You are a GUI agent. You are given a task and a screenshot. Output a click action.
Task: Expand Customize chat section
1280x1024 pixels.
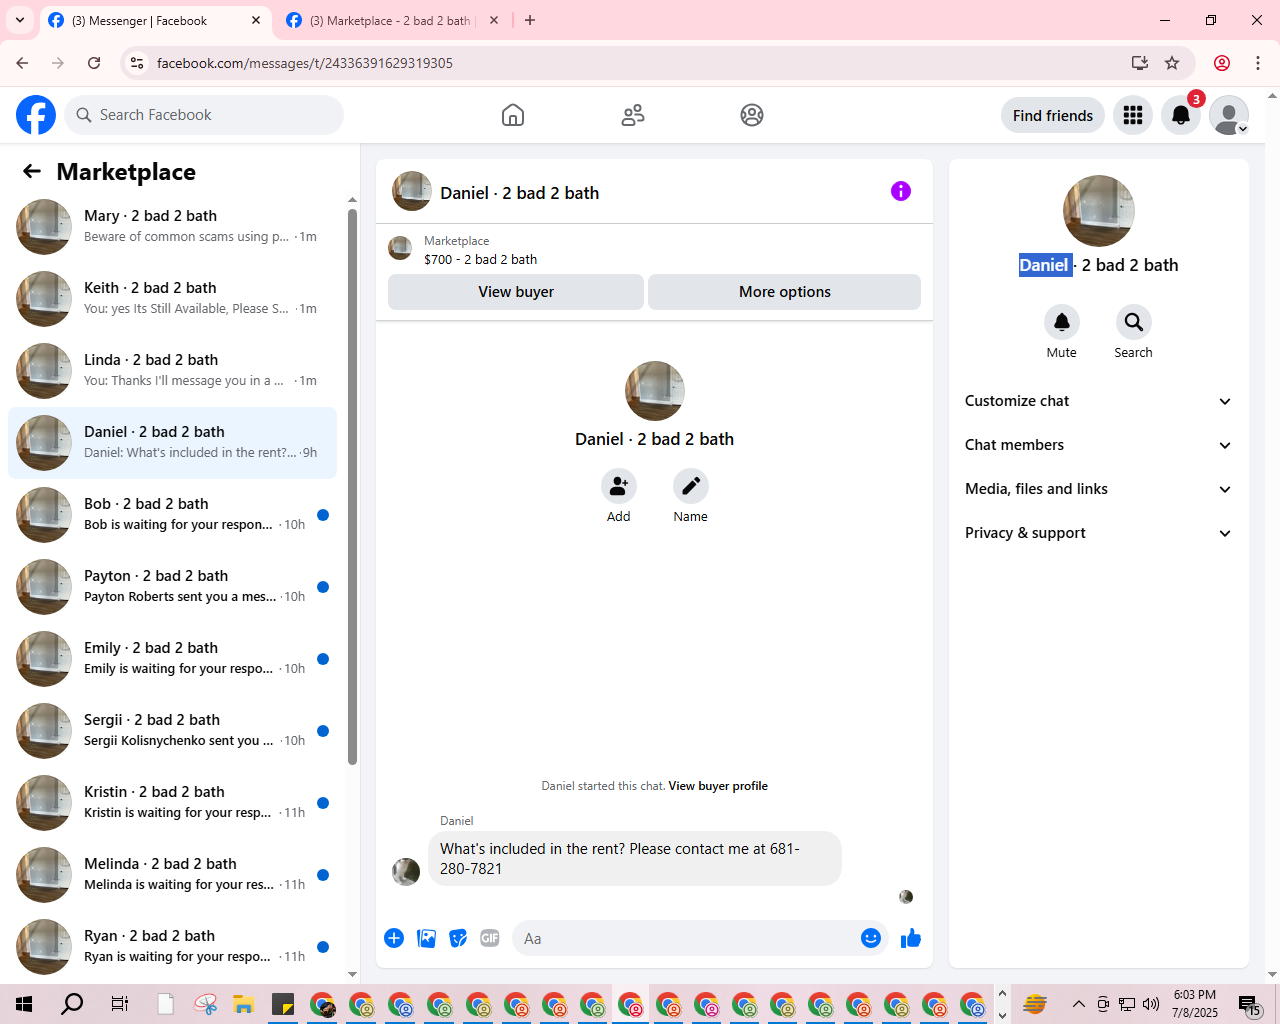1098,401
